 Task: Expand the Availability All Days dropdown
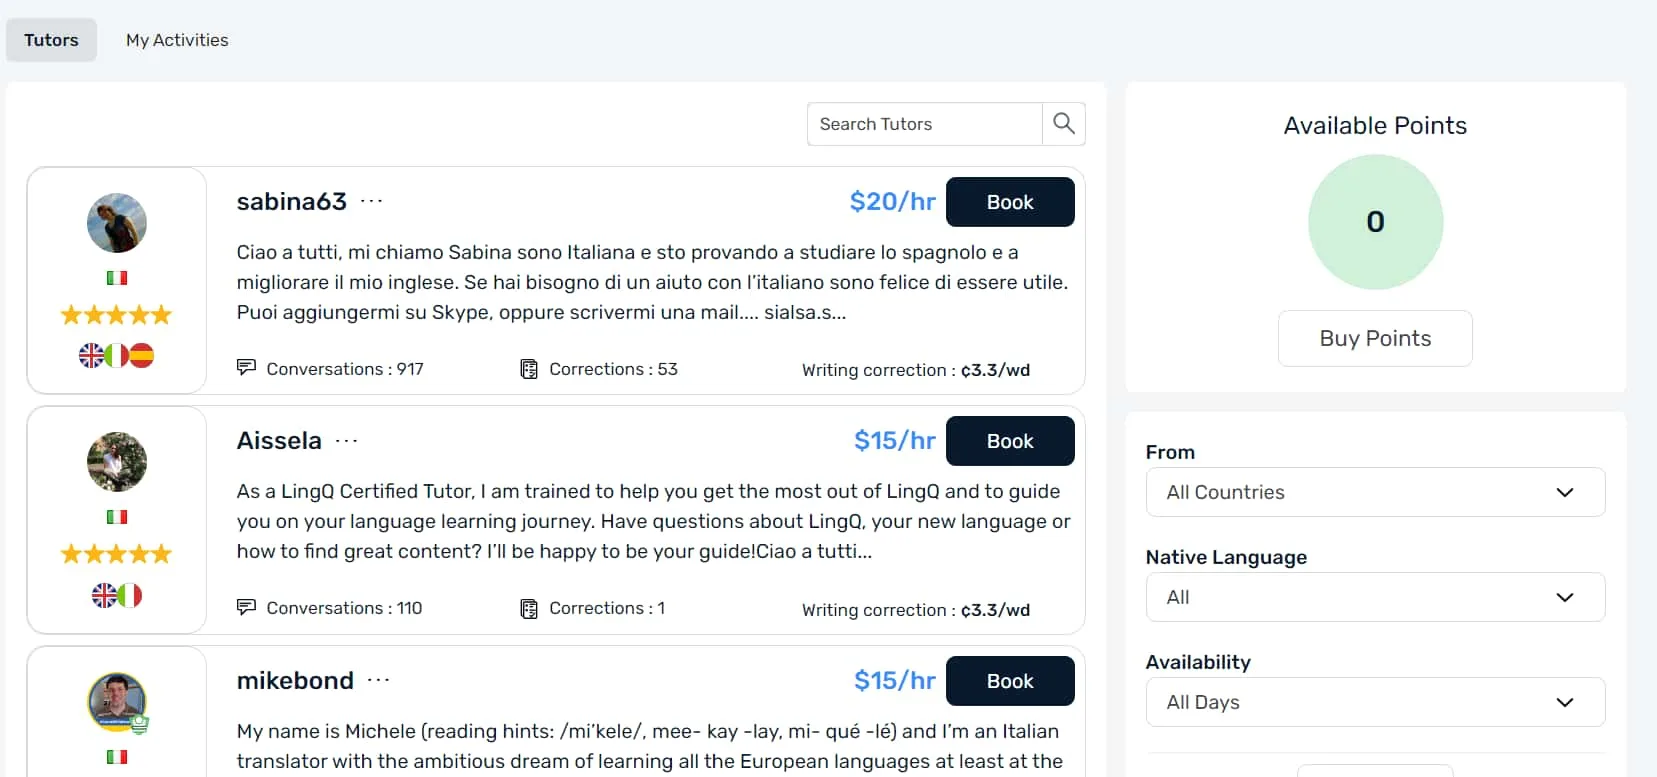coord(1375,702)
